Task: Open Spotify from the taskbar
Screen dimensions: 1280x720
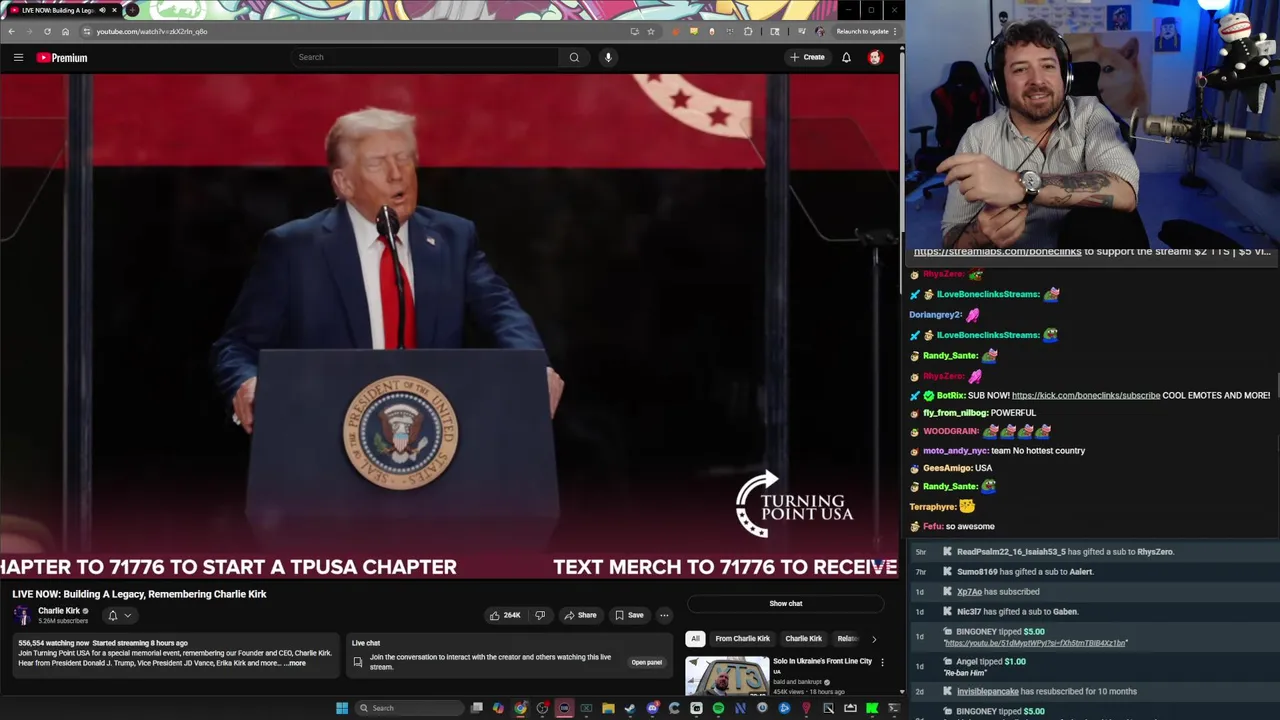Action: [x=718, y=708]
